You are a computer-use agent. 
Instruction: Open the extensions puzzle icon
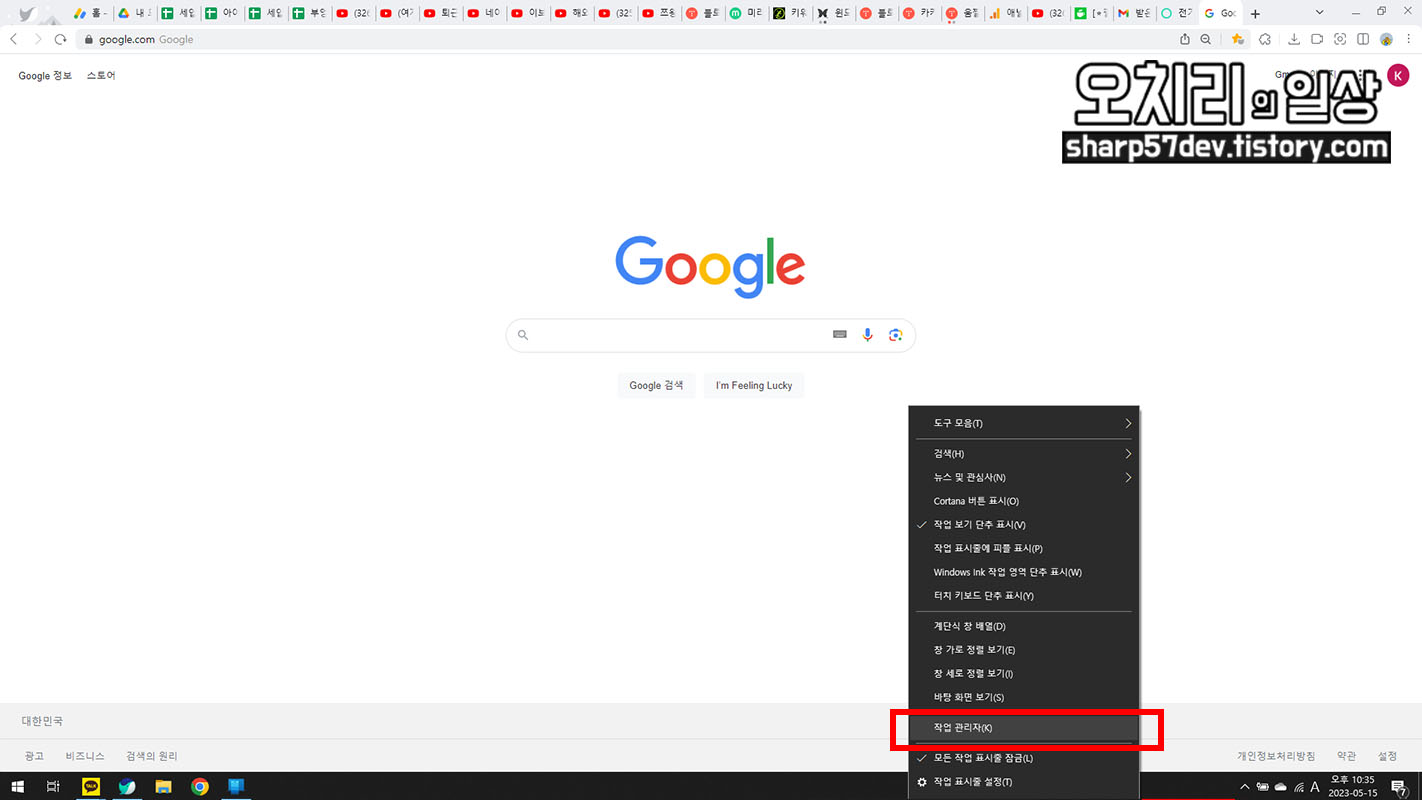(x=1265, y=39)
